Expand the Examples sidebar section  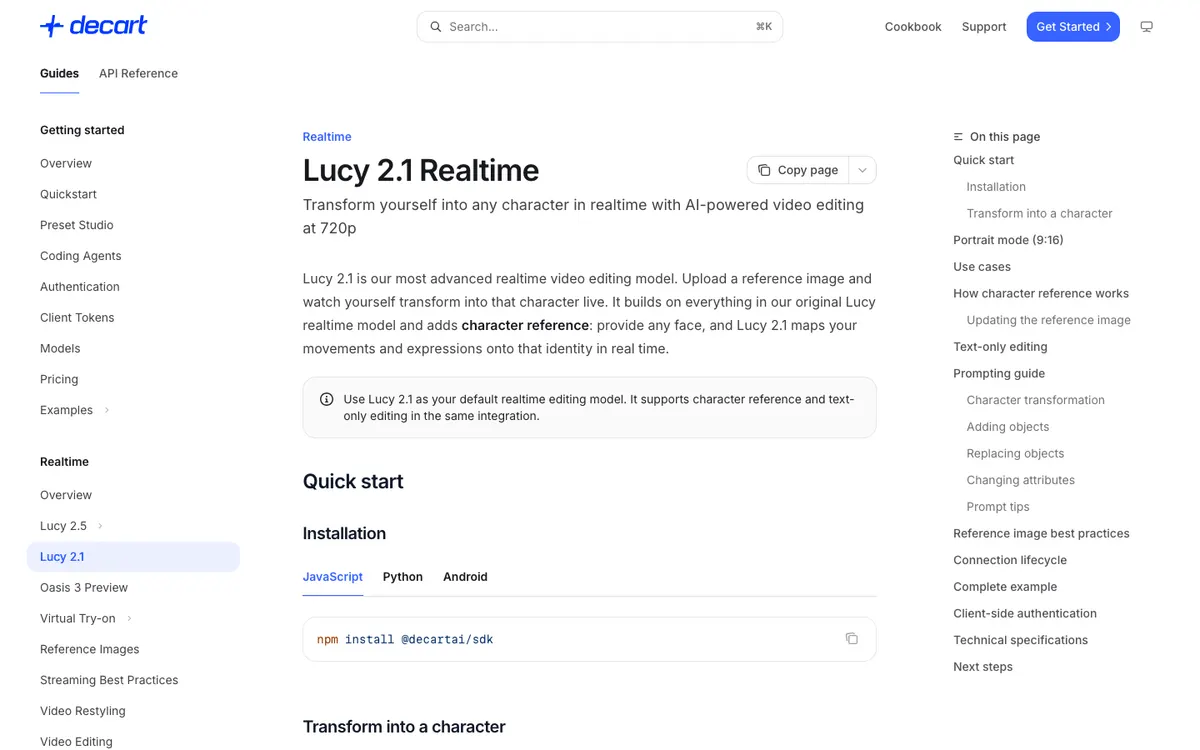(x=107, y=410)
